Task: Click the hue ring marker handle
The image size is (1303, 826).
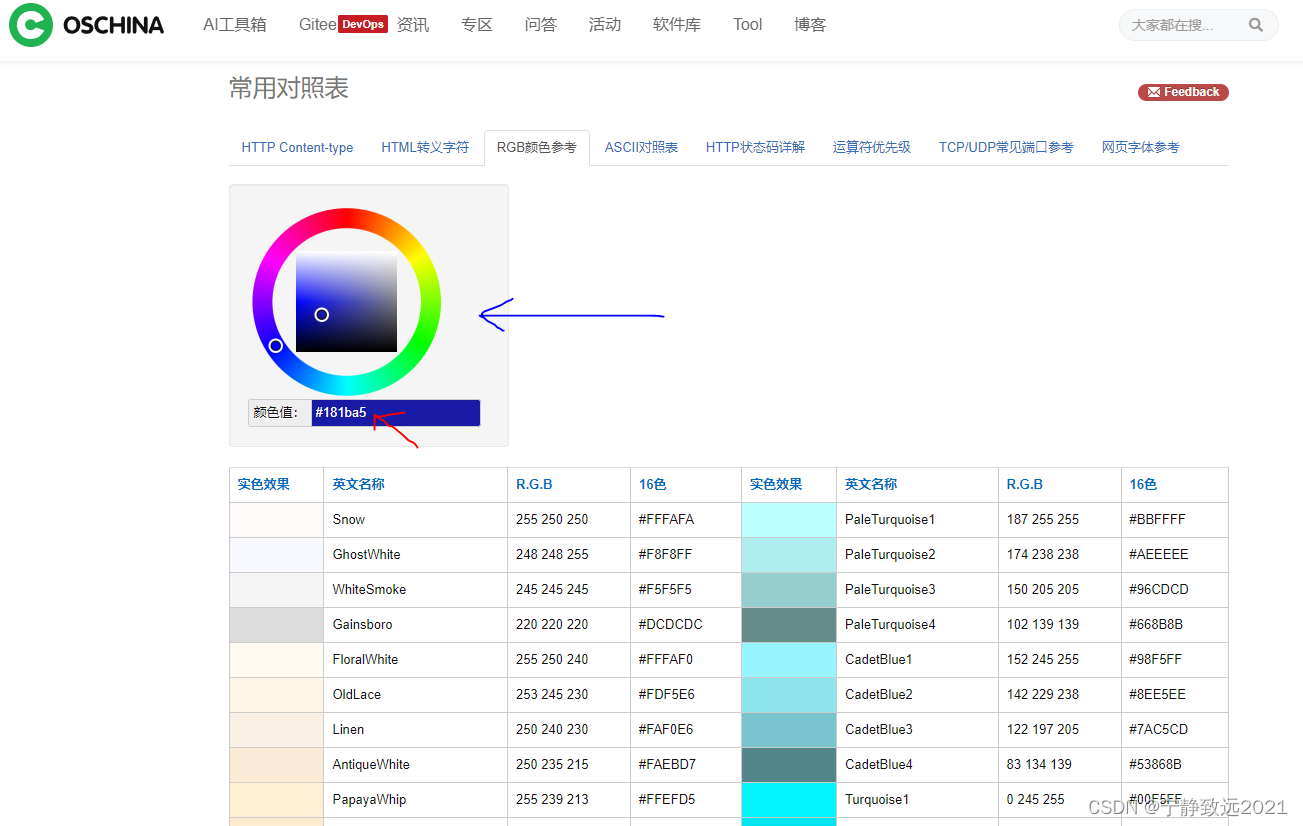Action: (x=276, y=346)
